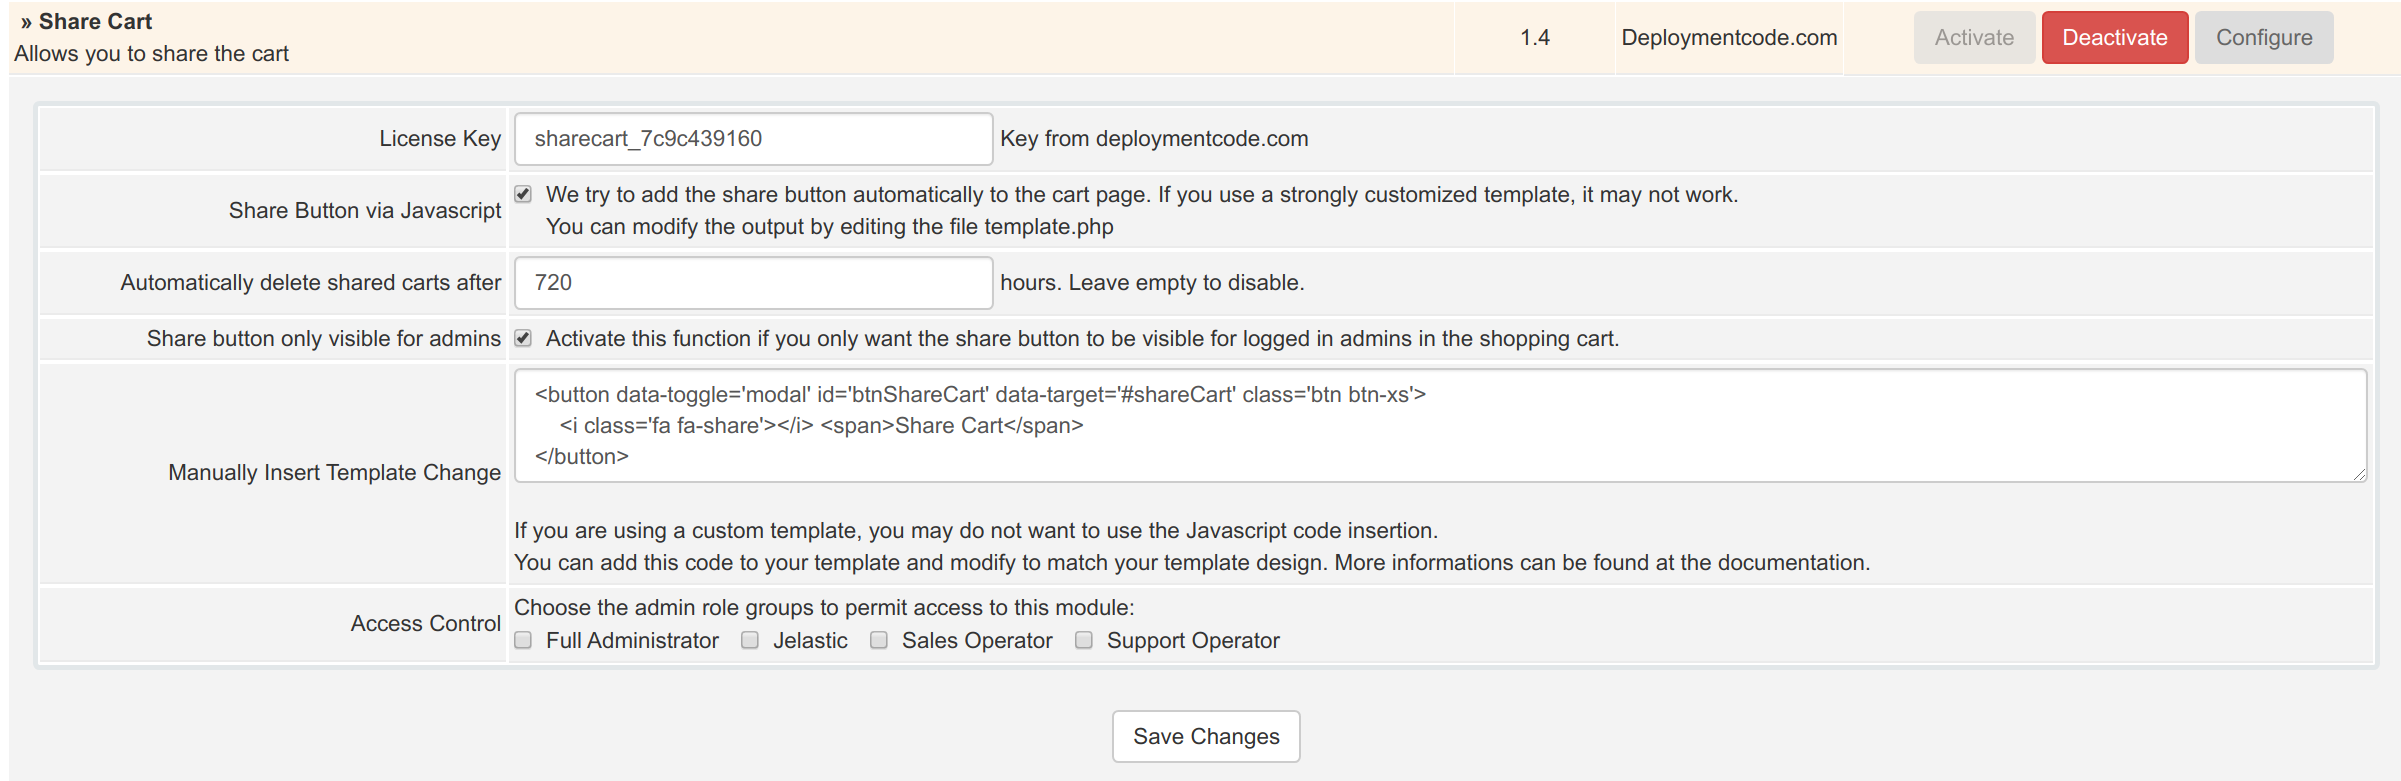Click the 'Key from deploymentcode.com' hint text

pos(1153,139)
